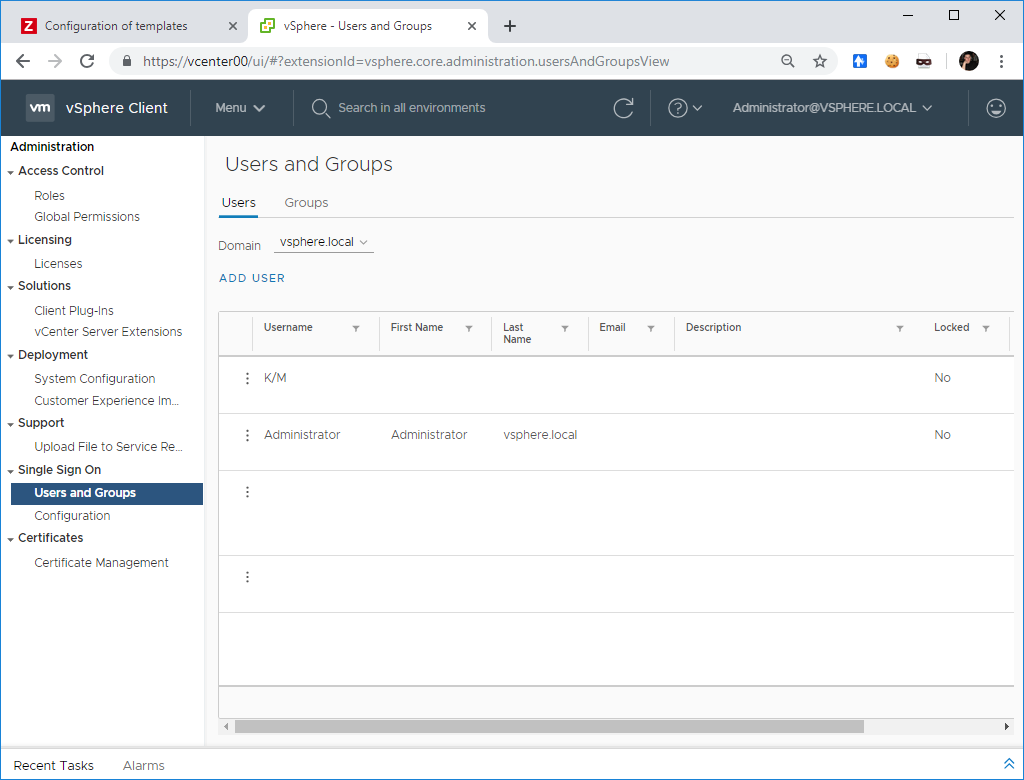Collapse the Solutions section

coord(10,287)
